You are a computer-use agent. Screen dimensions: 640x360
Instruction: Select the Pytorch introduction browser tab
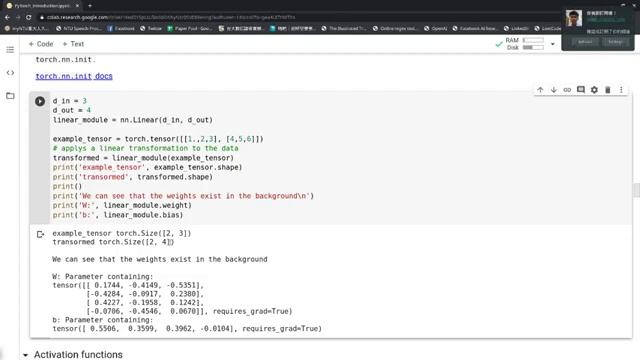pyautogui.click(x=41, y=6)
